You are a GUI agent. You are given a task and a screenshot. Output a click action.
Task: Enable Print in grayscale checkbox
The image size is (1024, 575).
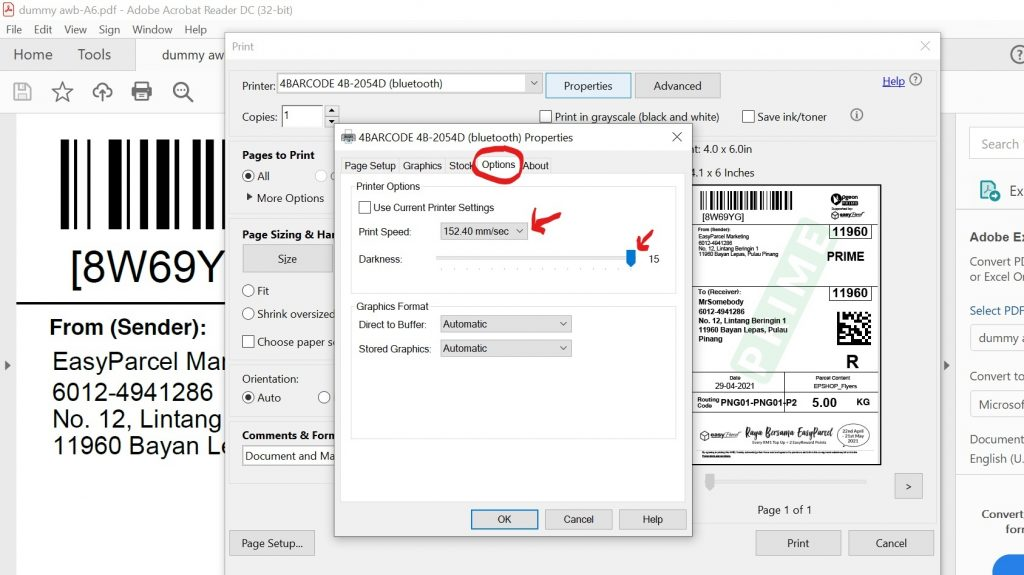point(545,116)
